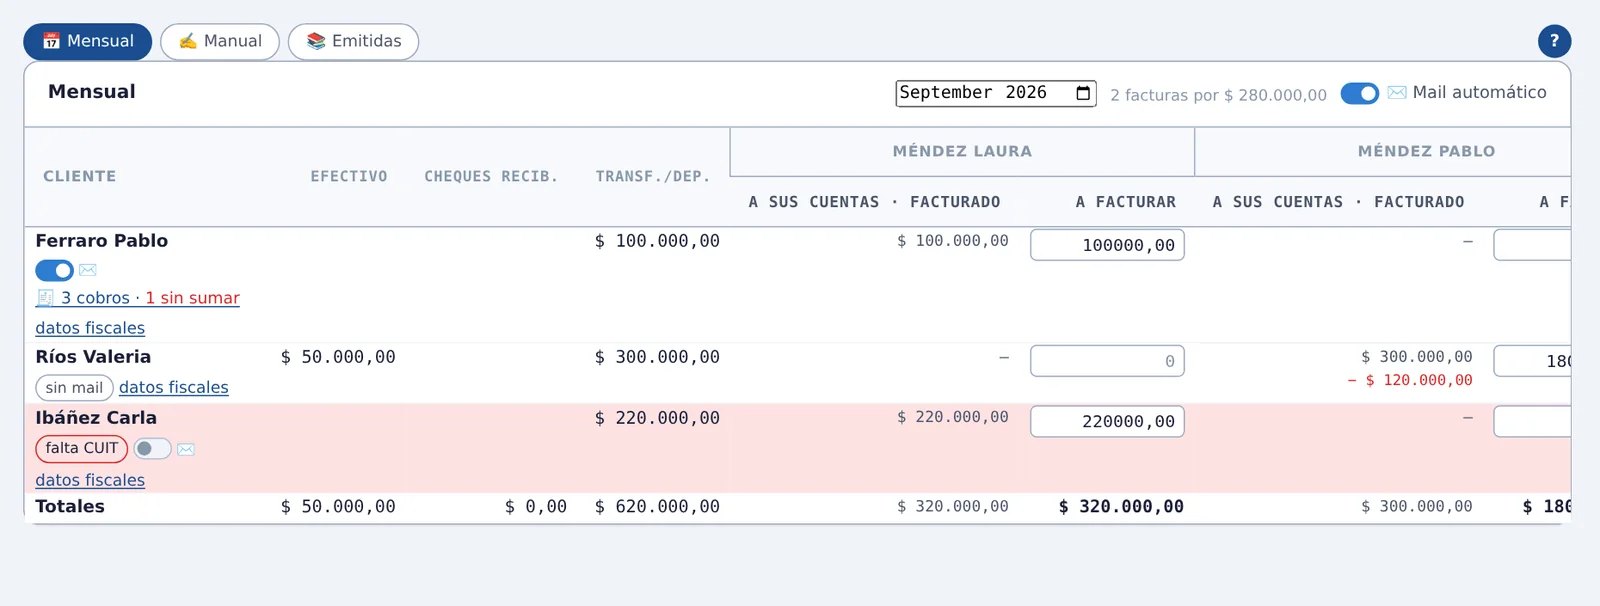Image resolution: width=1600 pixels, height=606 pixels.
Task: Open the calendar picker in the month field
Action: point(1083,93)
